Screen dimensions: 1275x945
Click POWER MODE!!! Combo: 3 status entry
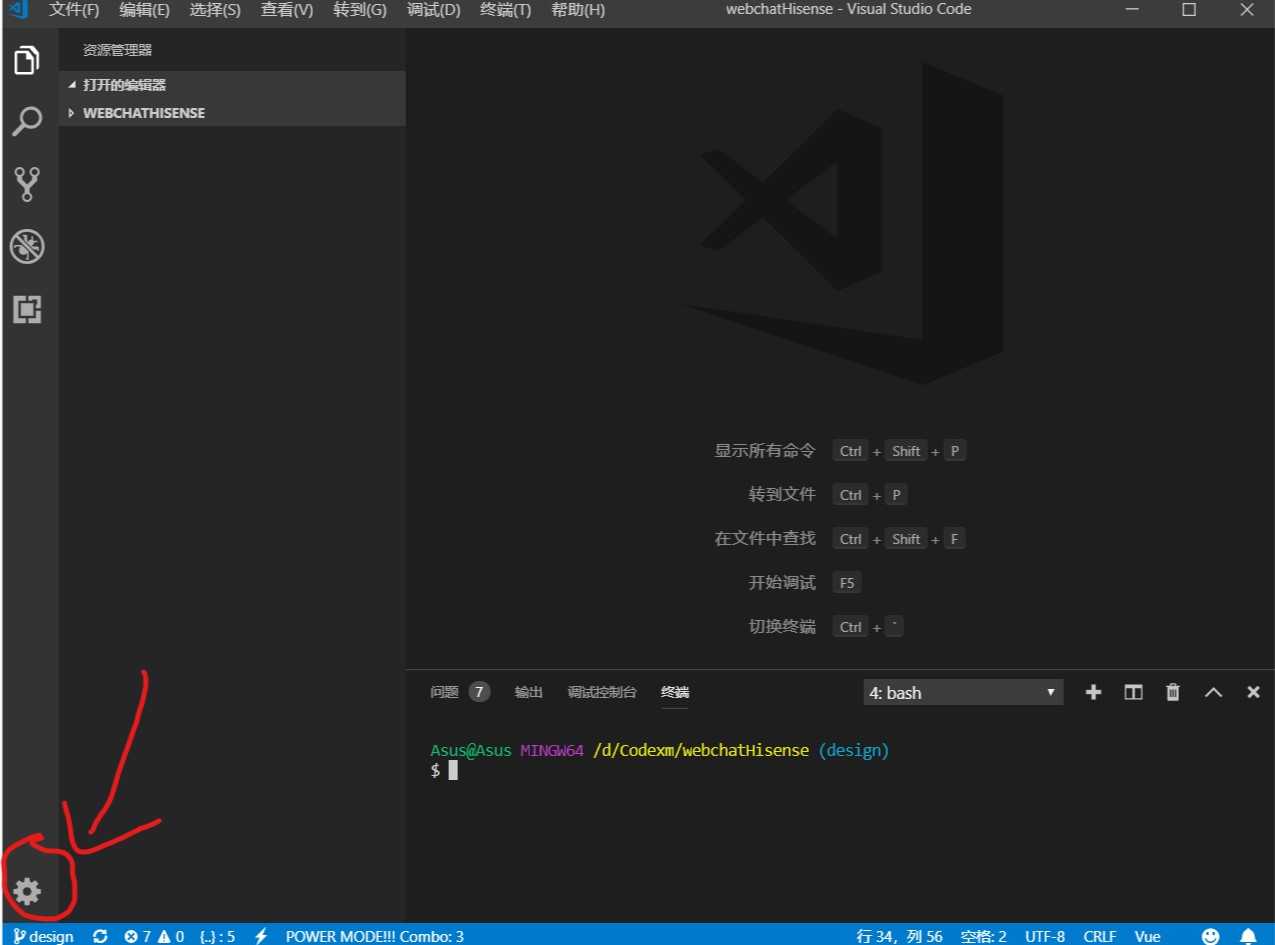tap(375, 936)
